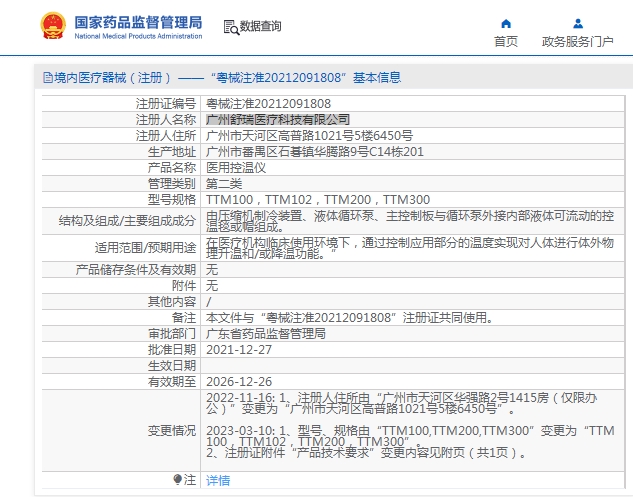Image resolution: width=633 pixels, height=497 pixels.
Task: Click the 管理类别 label
Action: coord(172,184)
